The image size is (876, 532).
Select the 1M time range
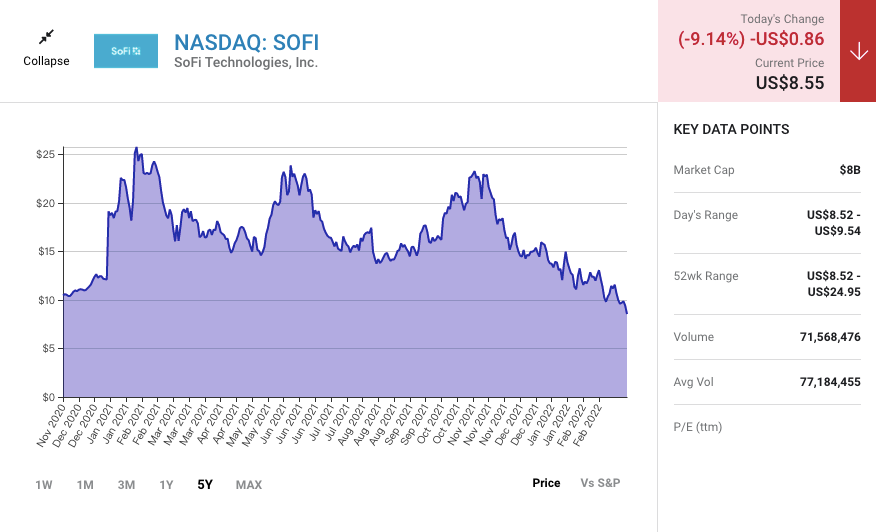tap(85, 485)
